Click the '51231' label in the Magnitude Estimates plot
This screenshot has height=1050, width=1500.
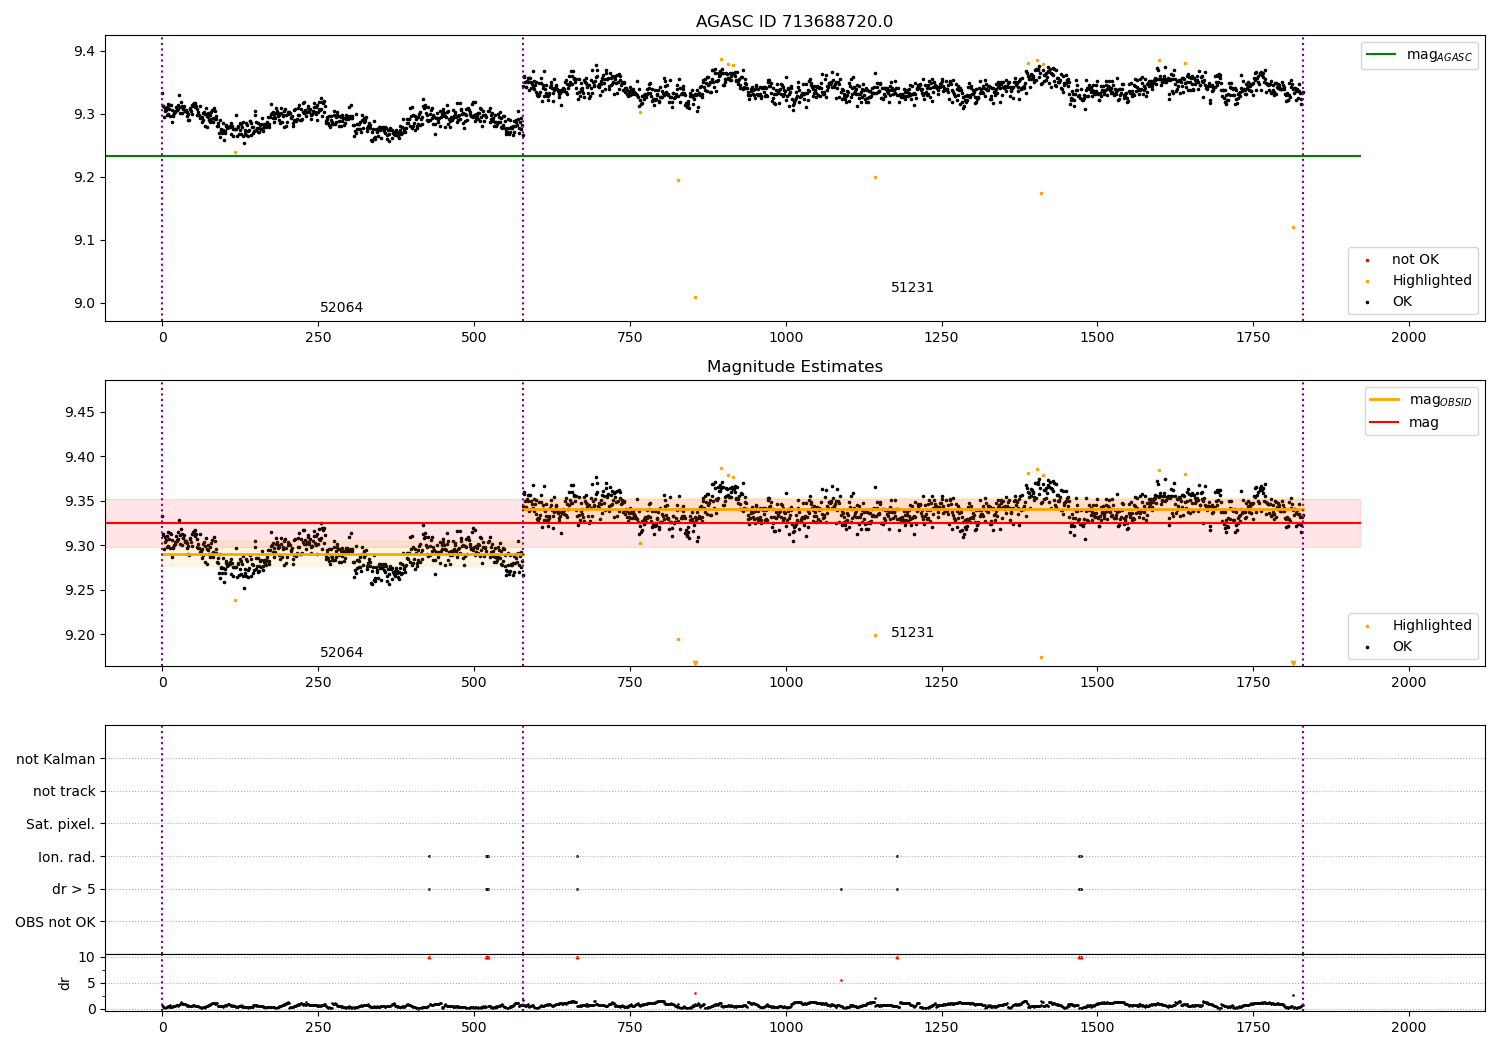[912, 633]
